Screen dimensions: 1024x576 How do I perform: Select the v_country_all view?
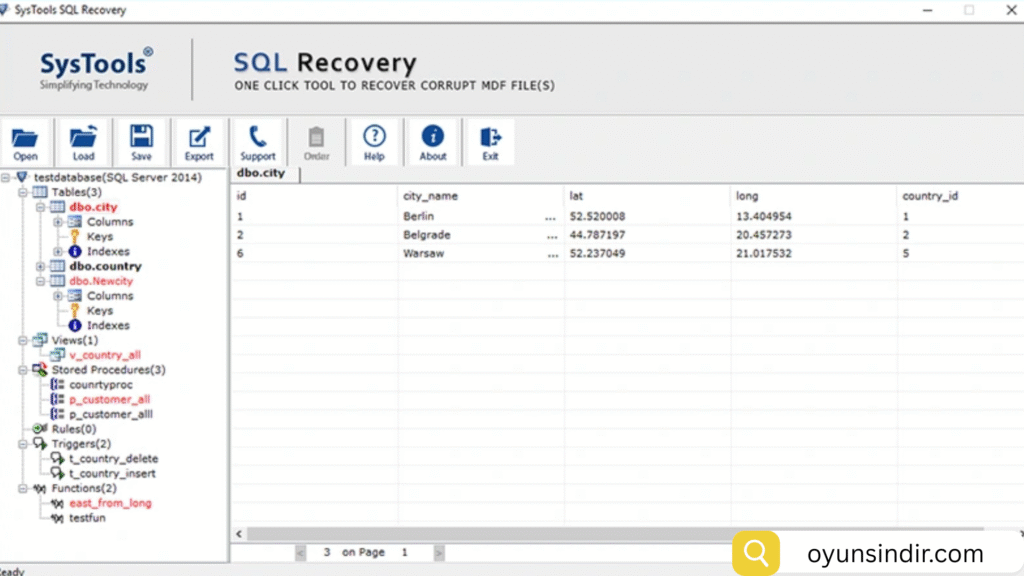click(104, 355)
